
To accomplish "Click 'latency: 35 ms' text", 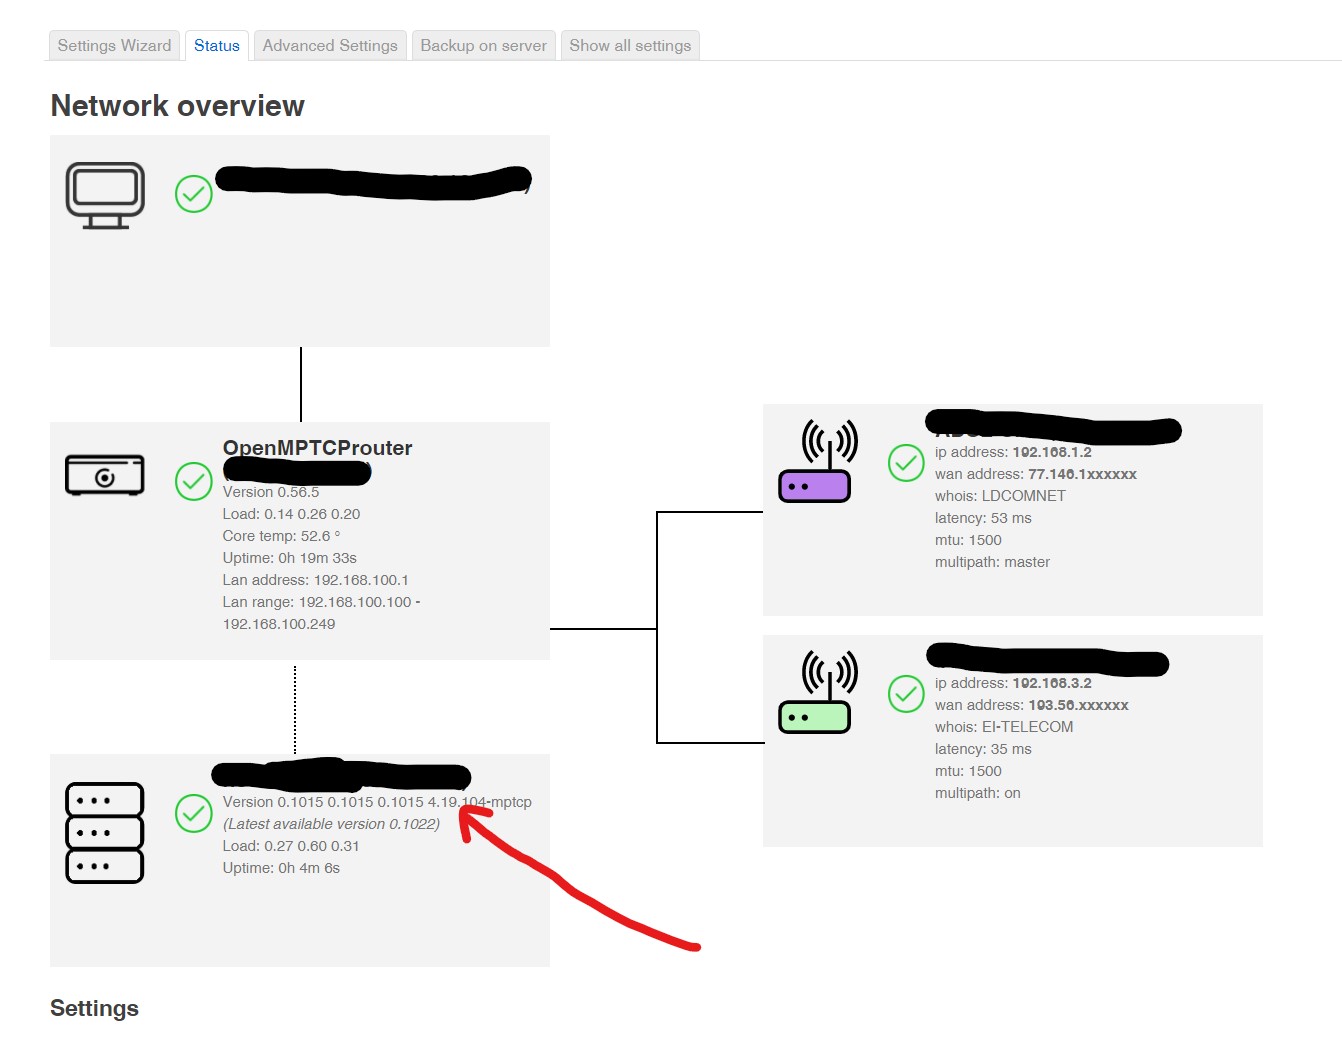I will pos(983,749).
